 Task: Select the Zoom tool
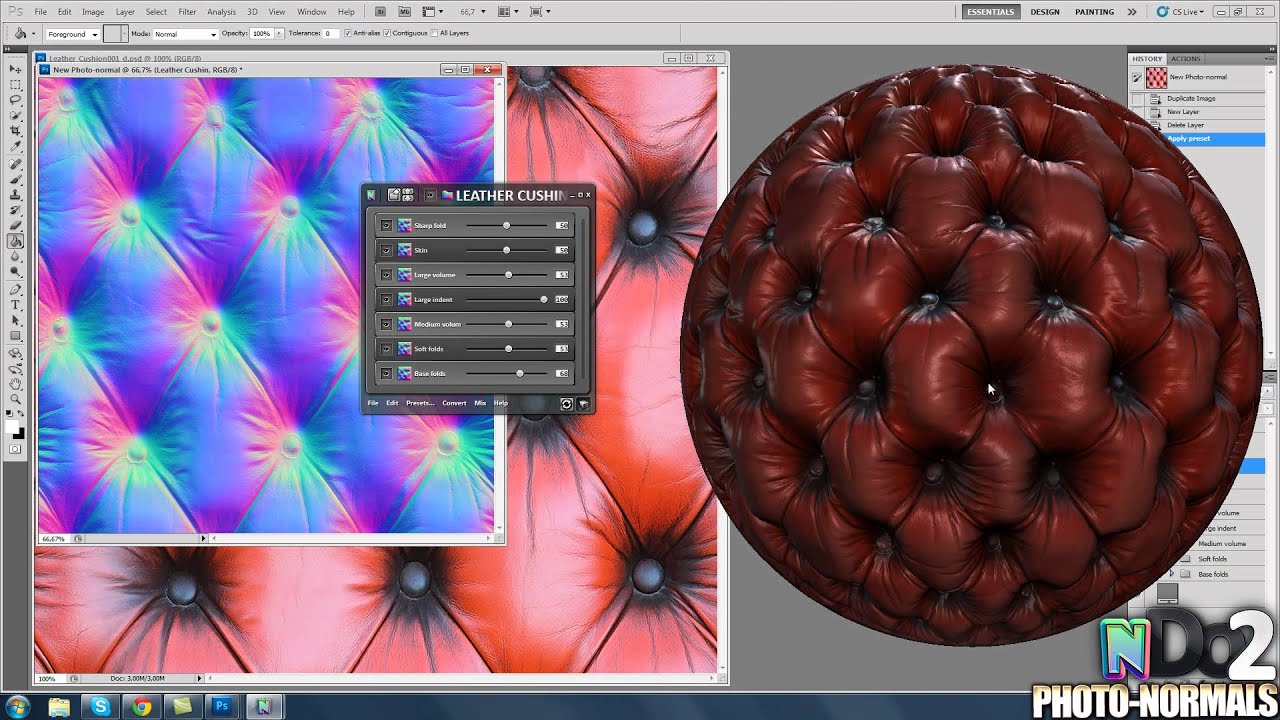pos(16,399)
